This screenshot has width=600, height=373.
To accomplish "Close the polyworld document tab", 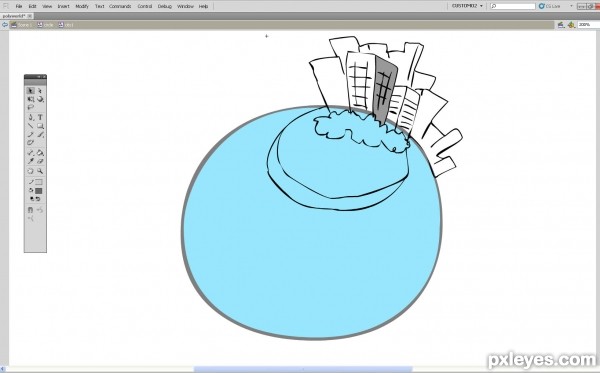I will click(x=29, y=16).
